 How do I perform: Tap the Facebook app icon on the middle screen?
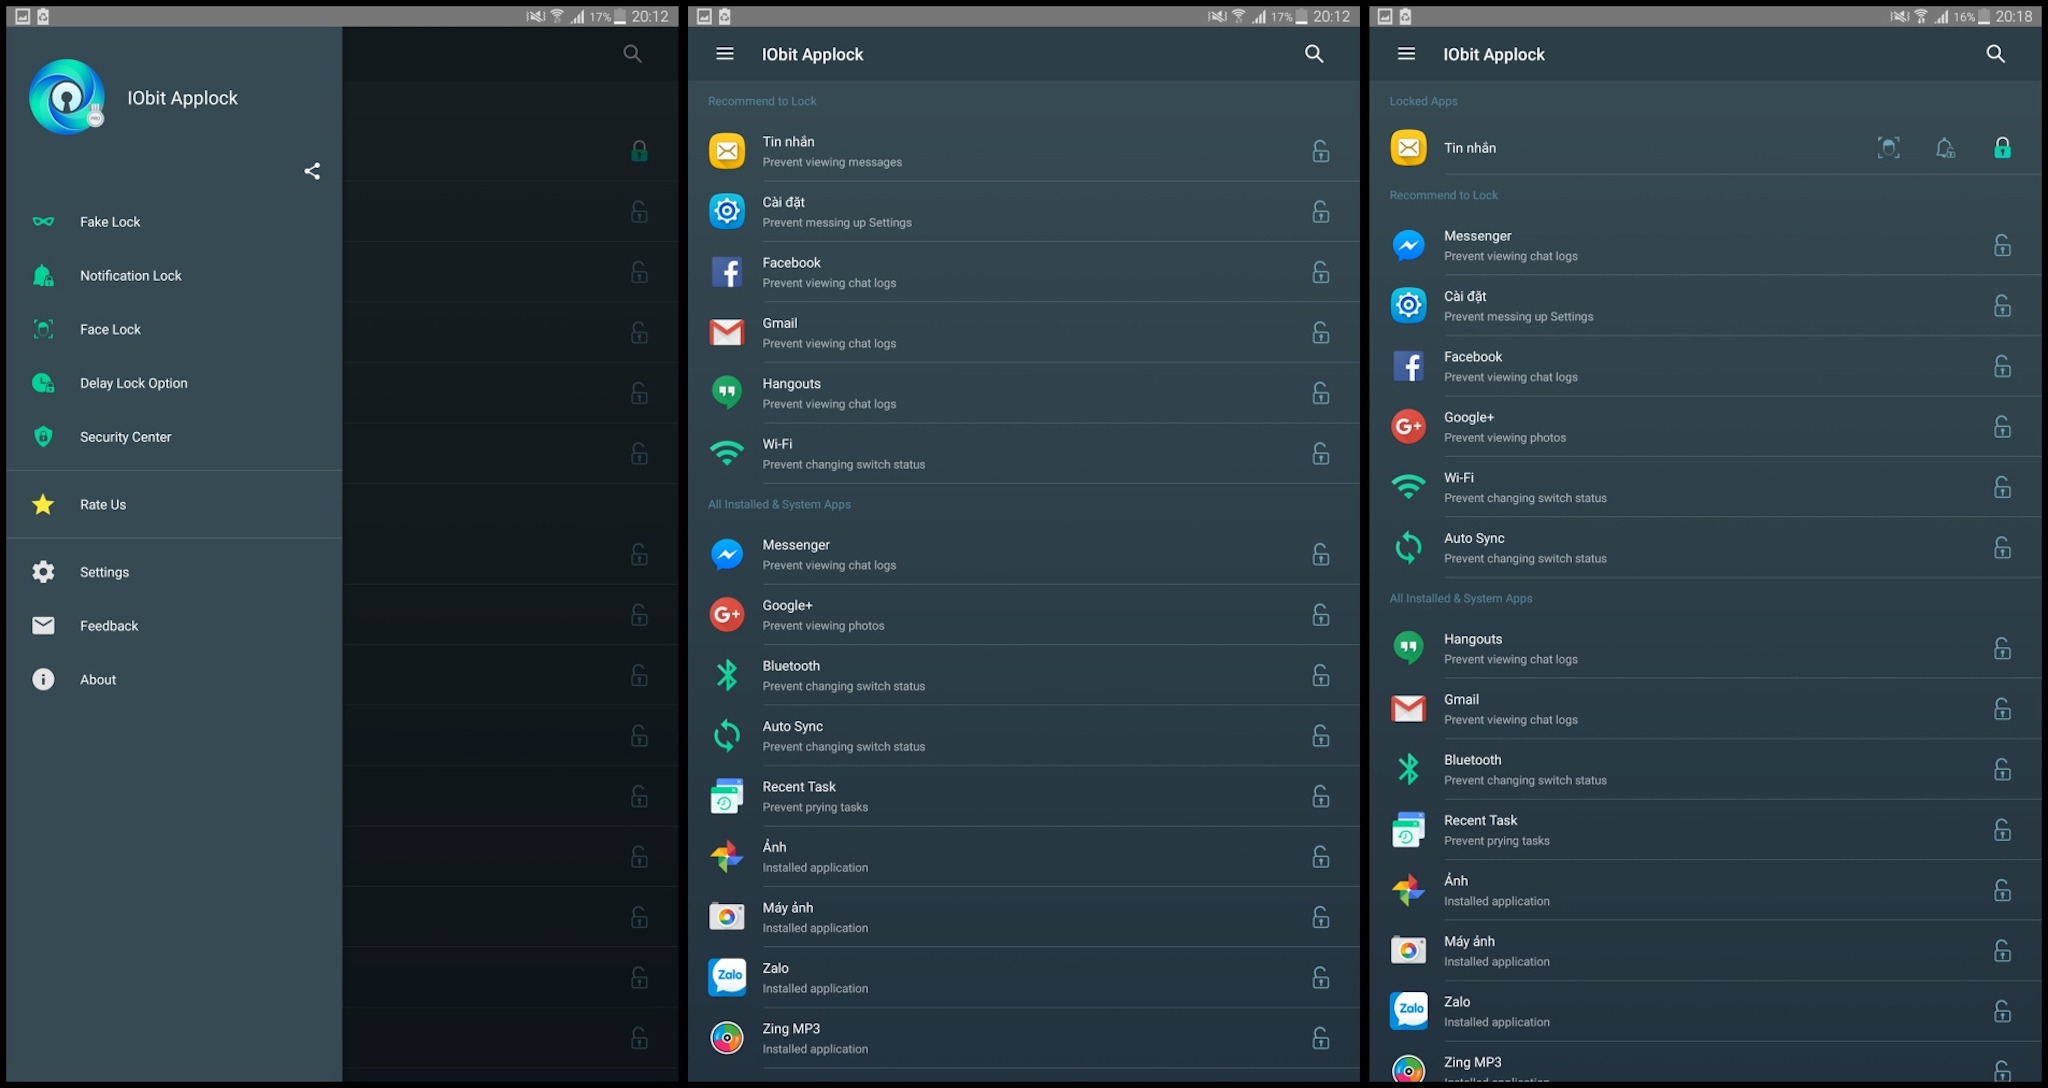click(x=727, y=272)
